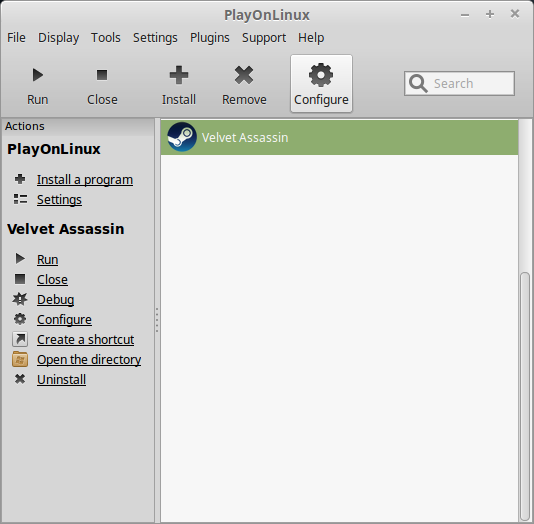Click the Open the directory folder icon

20,359
